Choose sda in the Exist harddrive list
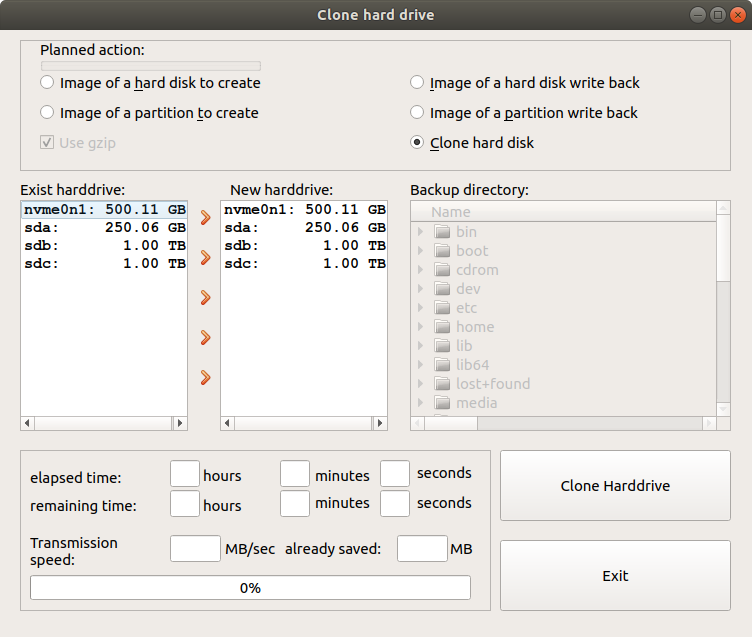This screenshot has height=637, width=752. point(105,227)
